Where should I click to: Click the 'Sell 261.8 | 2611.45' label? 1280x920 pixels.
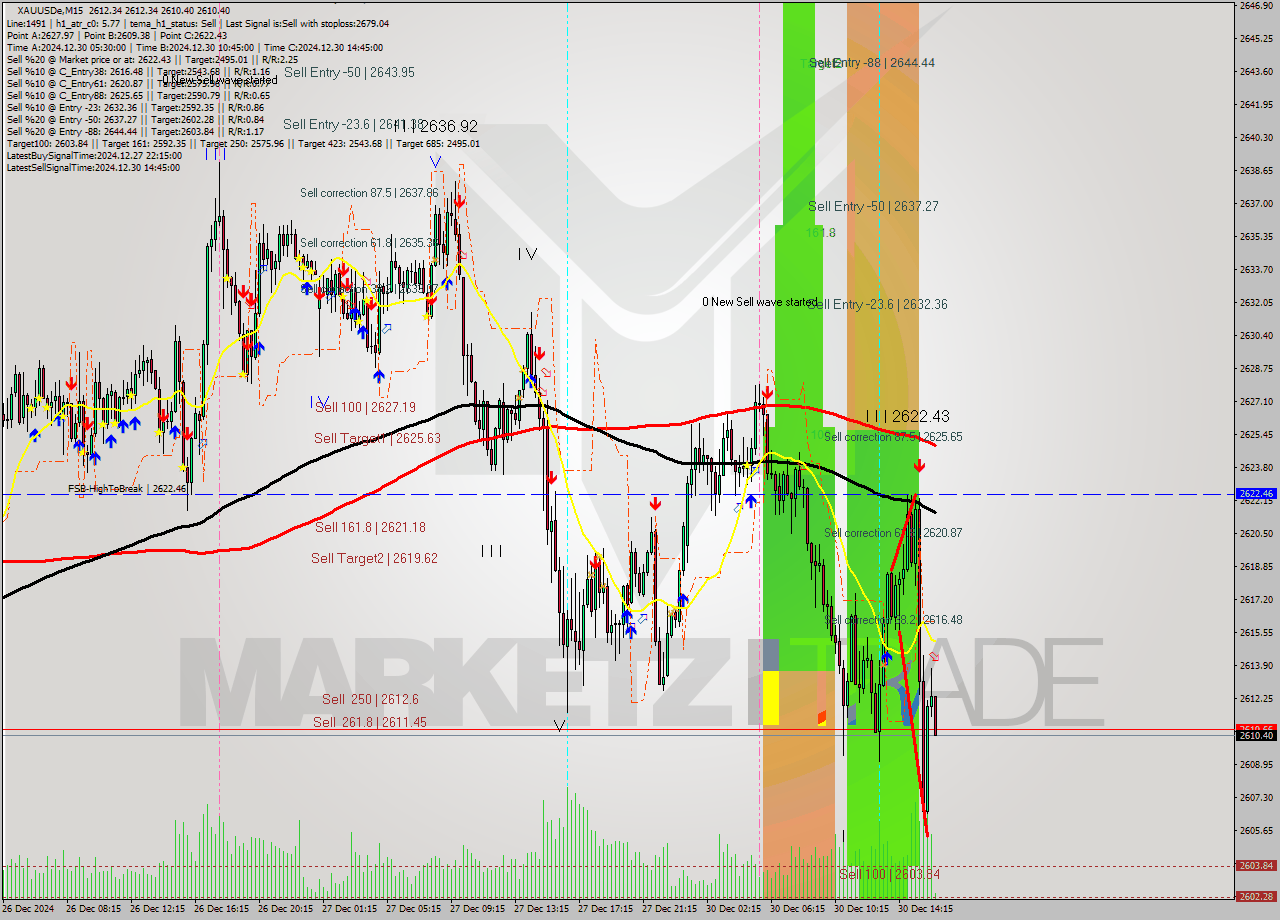pos(370,722)
